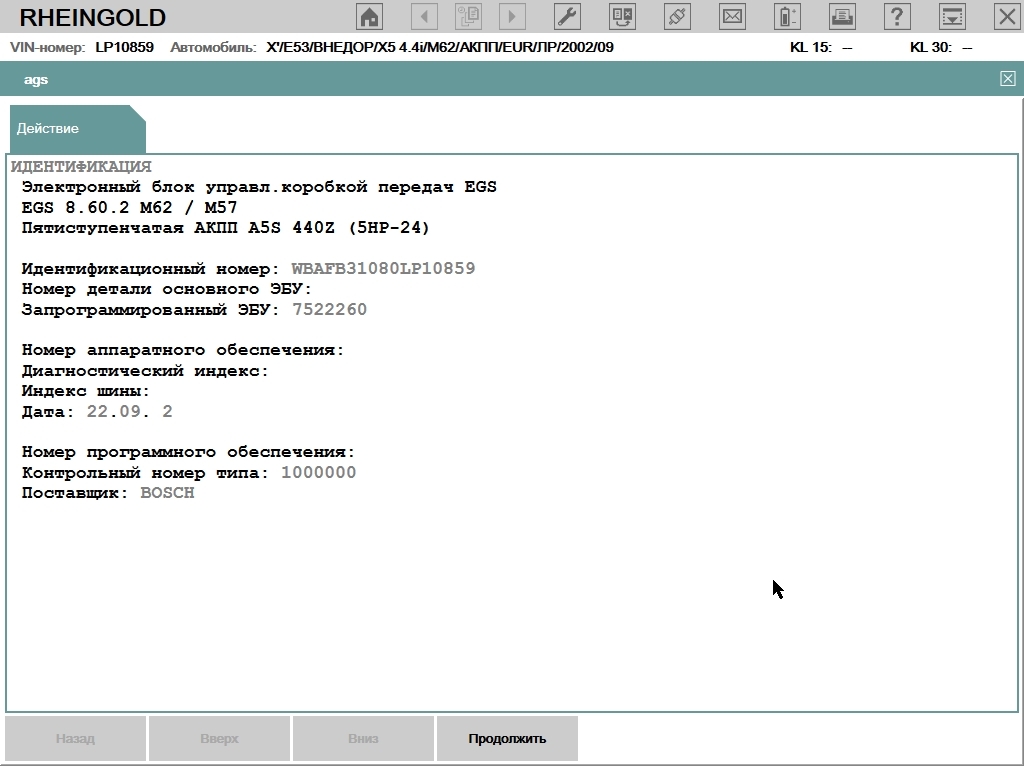Click the back arrow toolbar icon
The height and width of the screenshot is (768, 1024).
425,16
